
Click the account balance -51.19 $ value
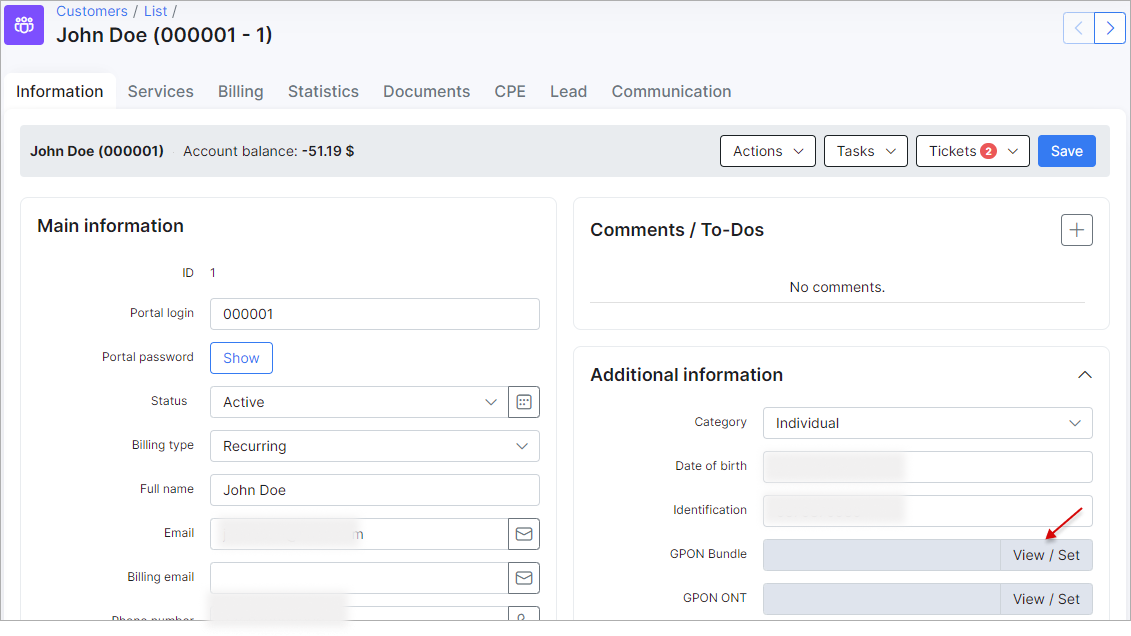(x=328, y=151)
